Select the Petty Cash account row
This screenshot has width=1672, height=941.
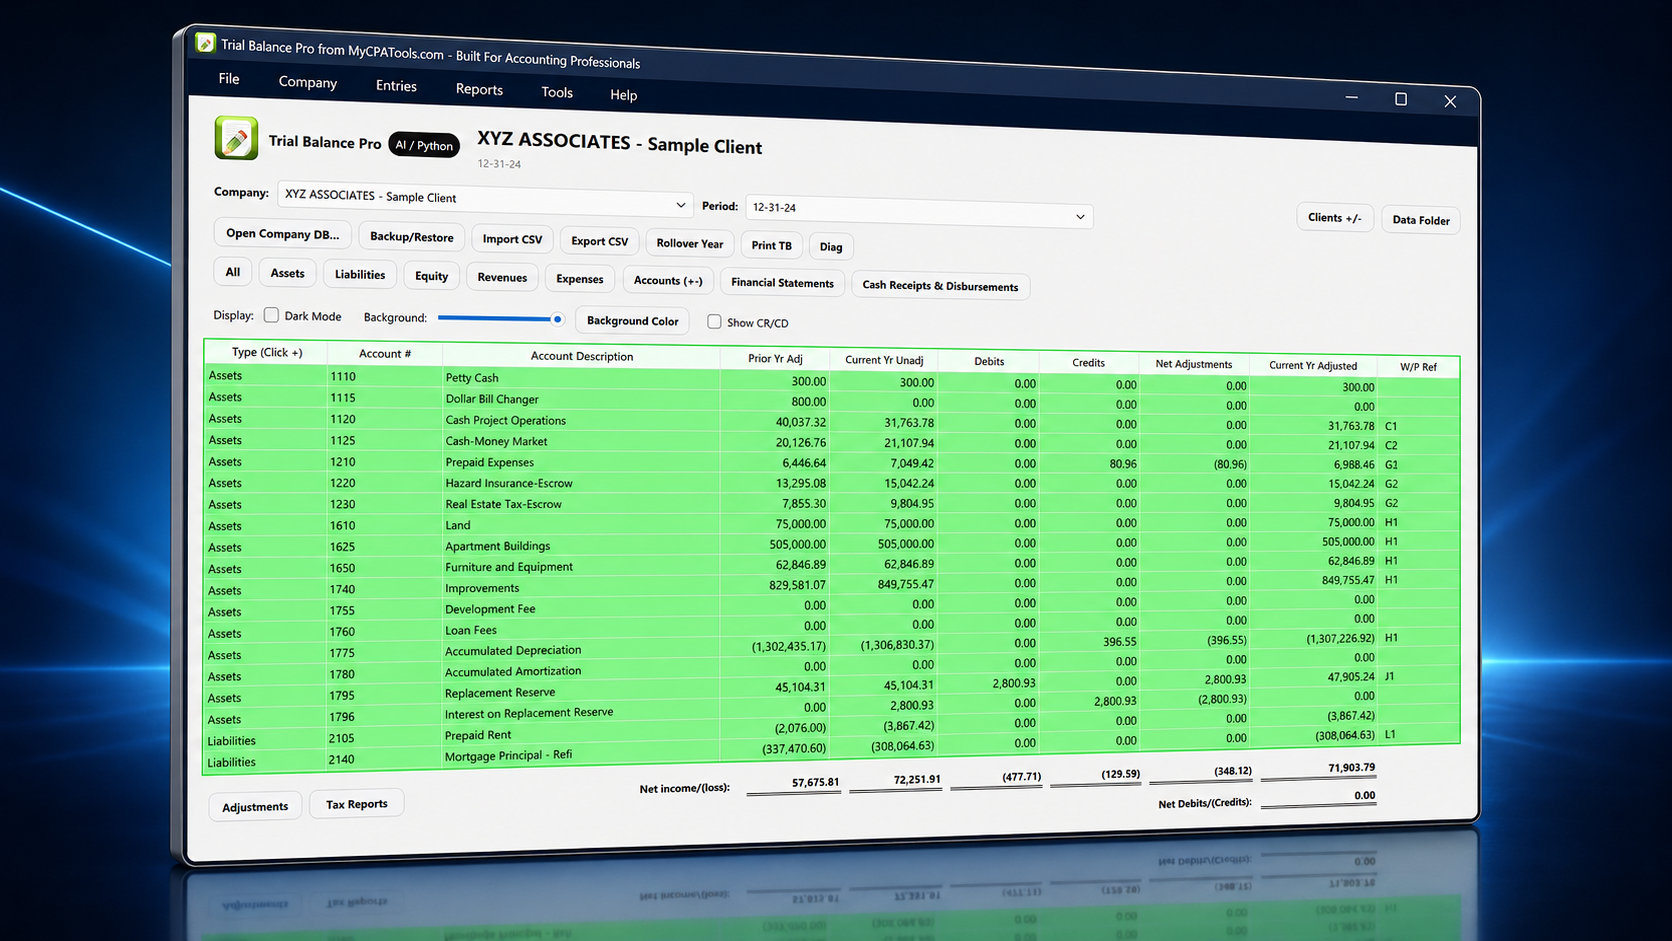[x=830, y=381]
